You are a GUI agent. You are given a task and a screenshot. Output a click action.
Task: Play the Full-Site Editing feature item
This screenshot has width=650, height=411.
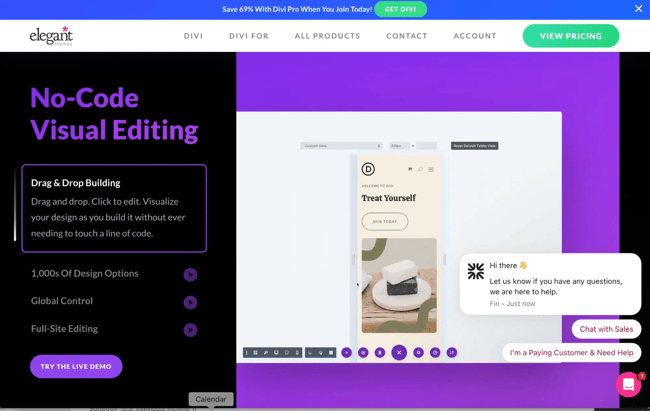click(x=190, y=330)
